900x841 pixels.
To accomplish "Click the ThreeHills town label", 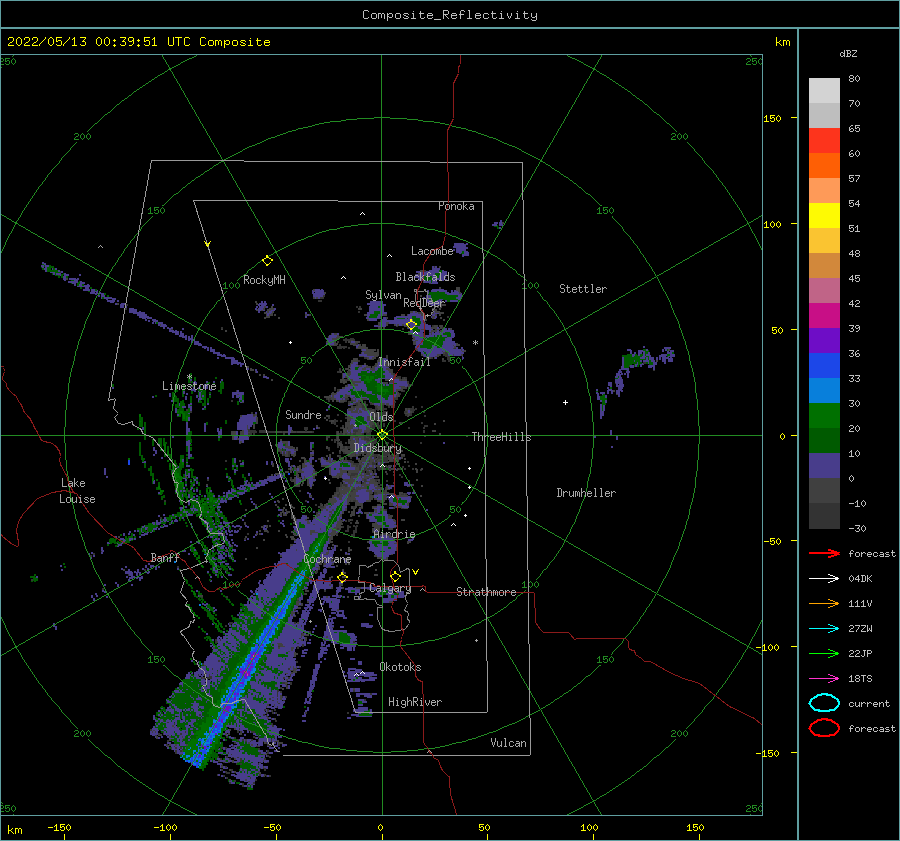I will 501,437.
